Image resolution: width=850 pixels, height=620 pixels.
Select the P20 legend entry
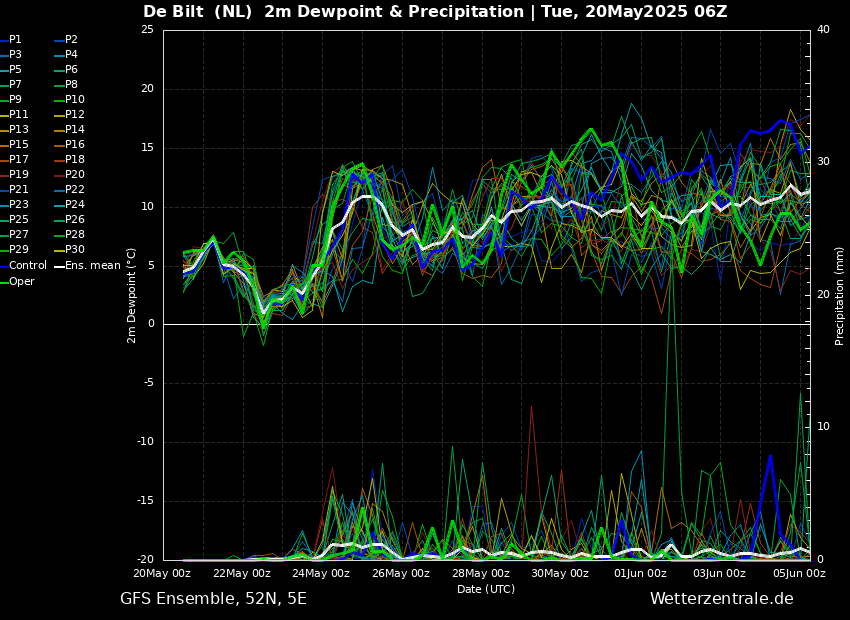[70, 175]
